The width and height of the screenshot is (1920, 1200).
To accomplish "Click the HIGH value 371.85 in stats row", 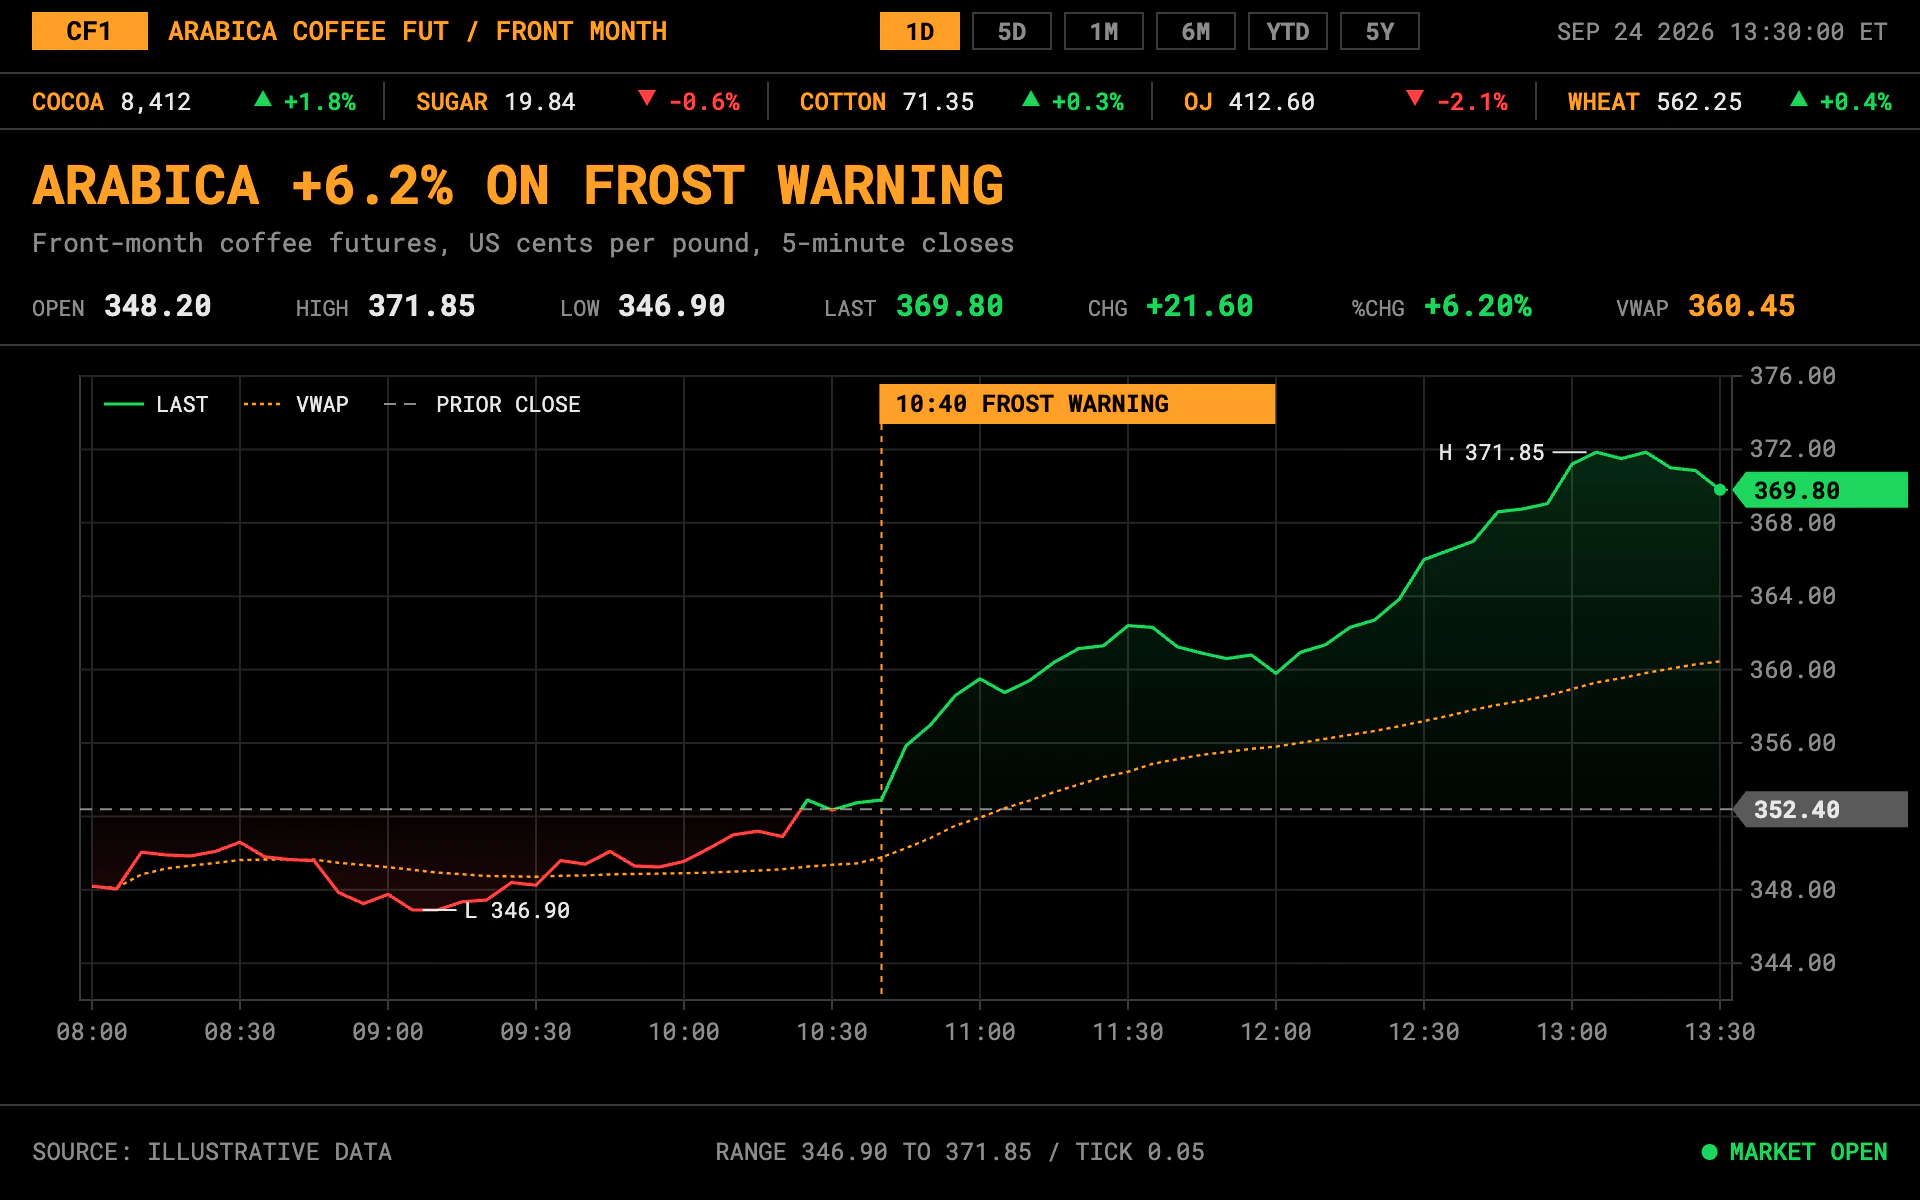I will coord(422,306).
